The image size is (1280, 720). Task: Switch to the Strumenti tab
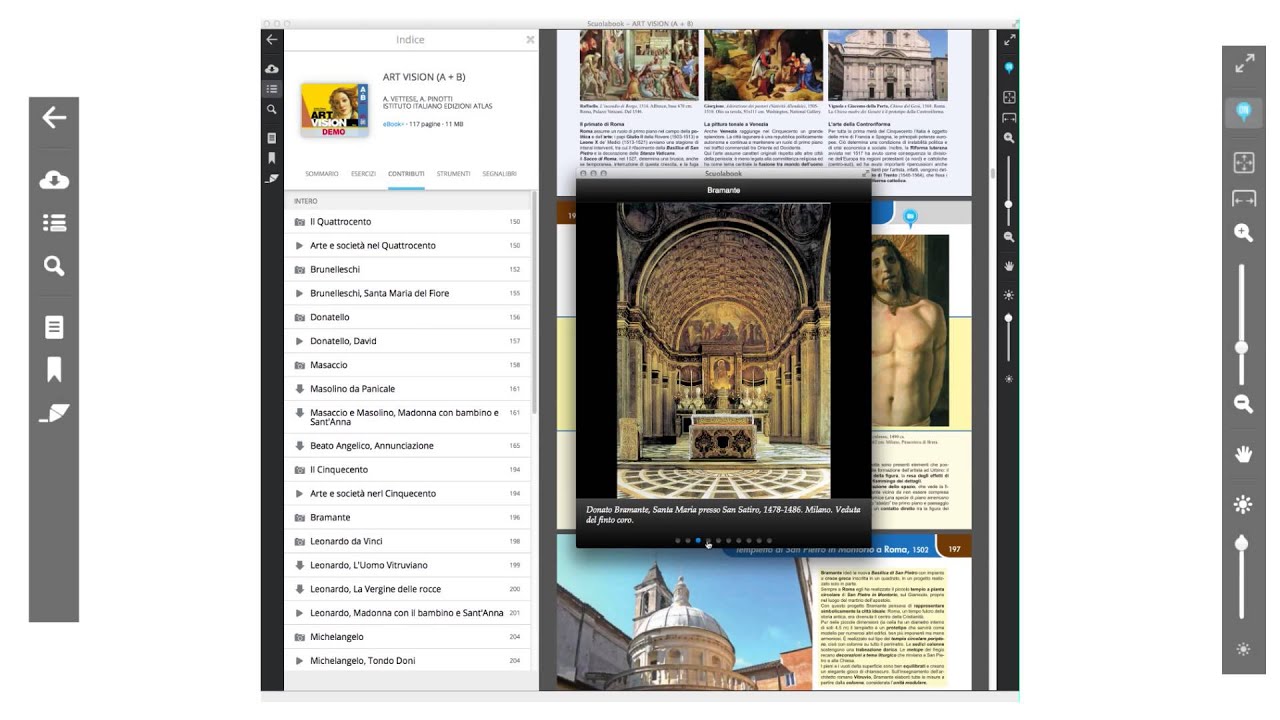(x=454, y=174)
